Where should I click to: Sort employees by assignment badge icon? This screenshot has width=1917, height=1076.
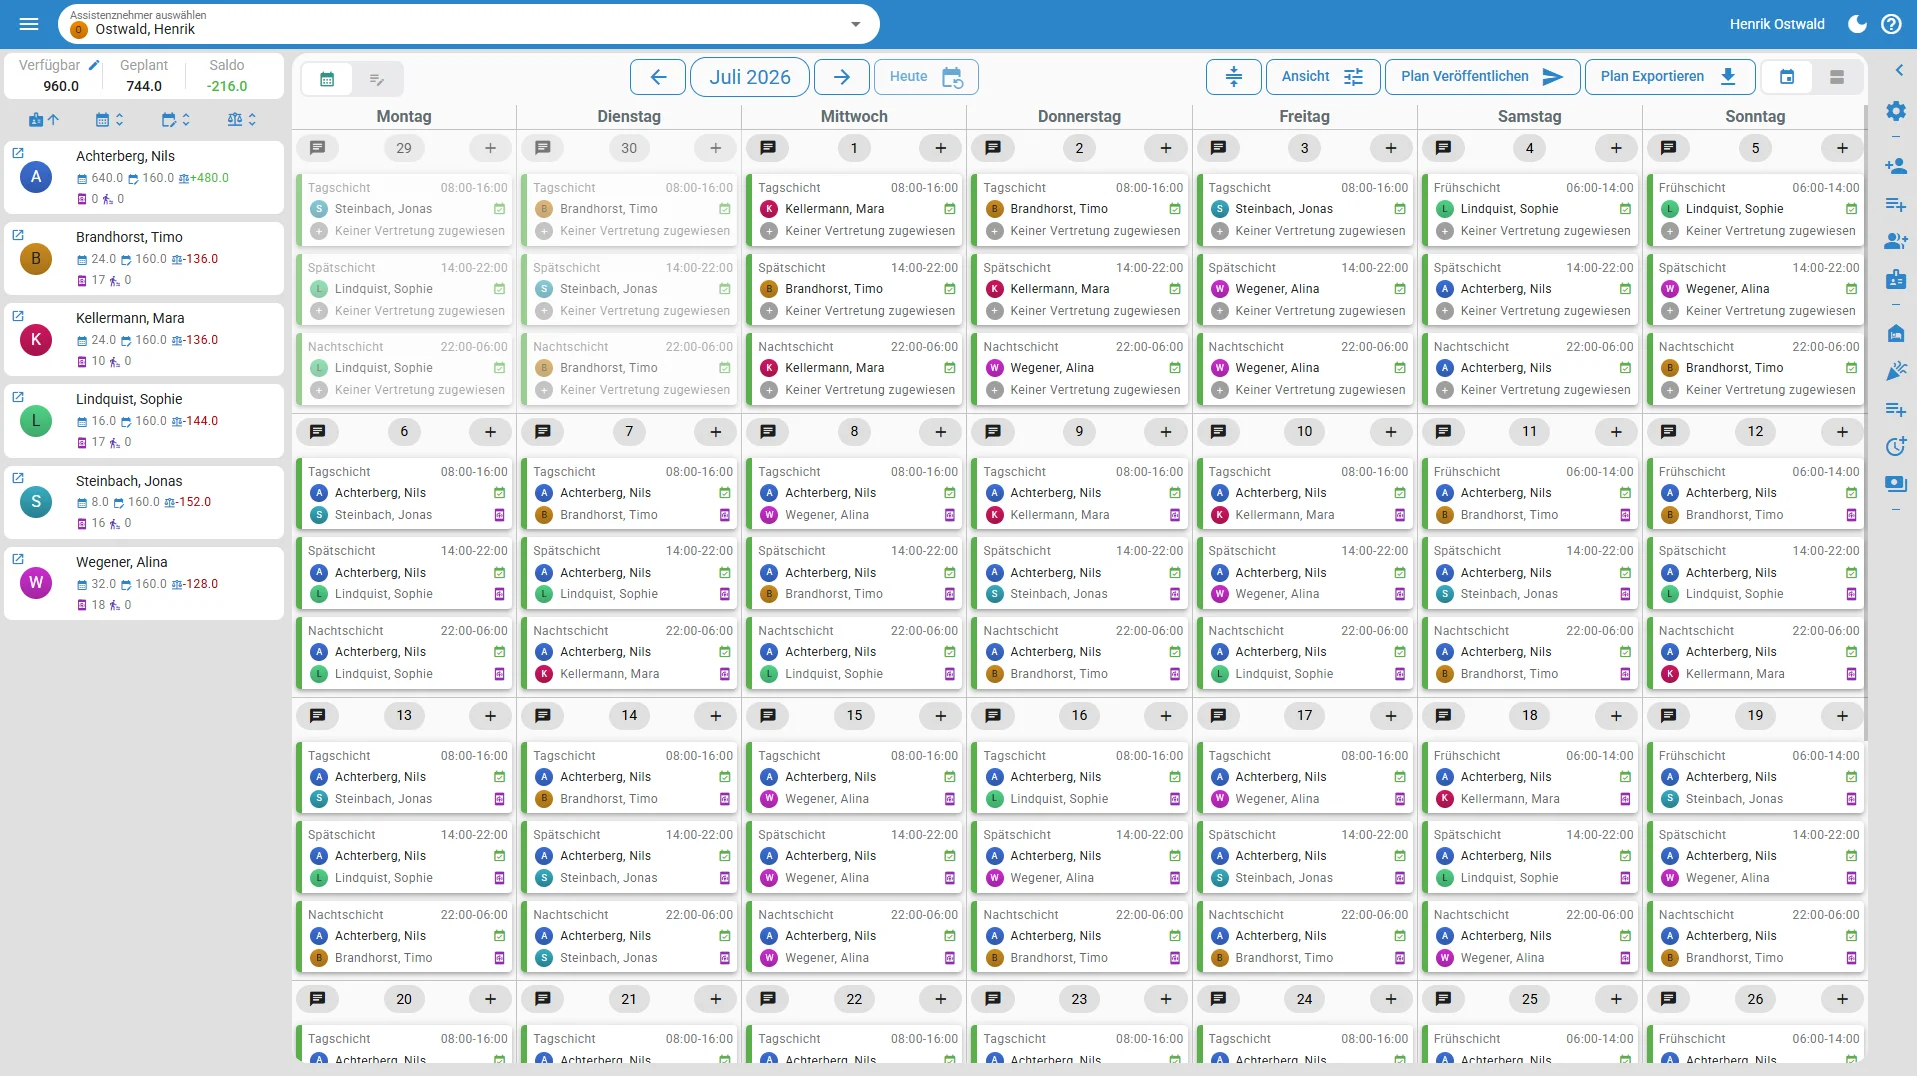44,120
